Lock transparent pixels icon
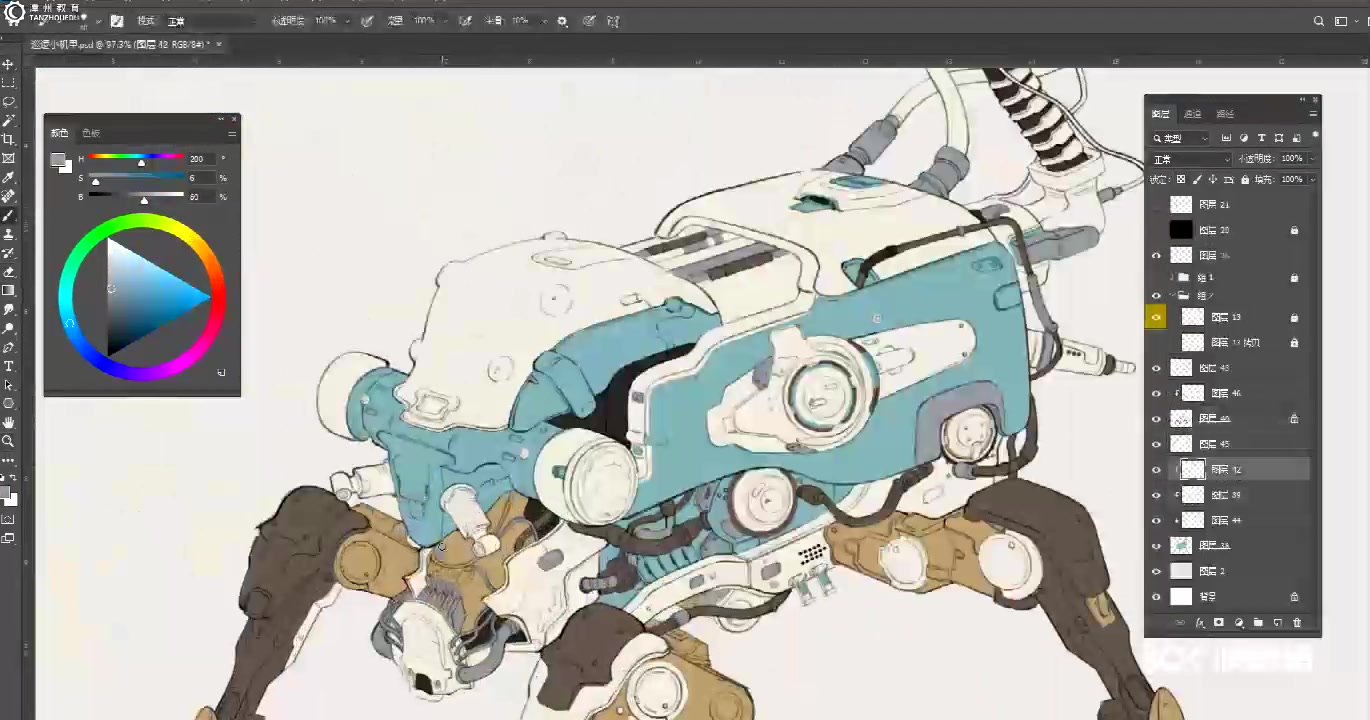The width and height of the screenshot is (1370, 720). click(x=1181, y=180)
